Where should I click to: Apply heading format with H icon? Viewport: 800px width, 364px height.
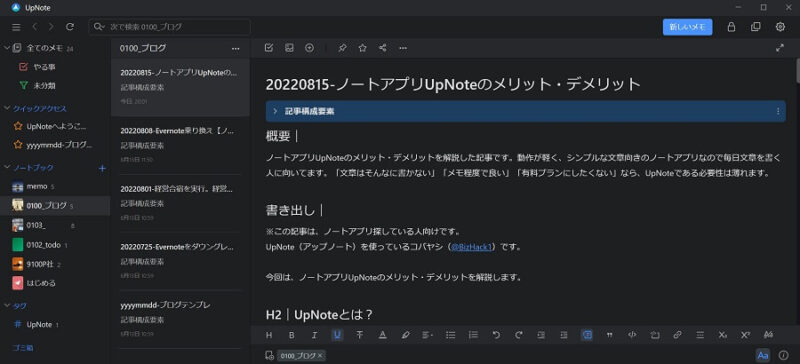pyautogui.click(x=269, y=335)
